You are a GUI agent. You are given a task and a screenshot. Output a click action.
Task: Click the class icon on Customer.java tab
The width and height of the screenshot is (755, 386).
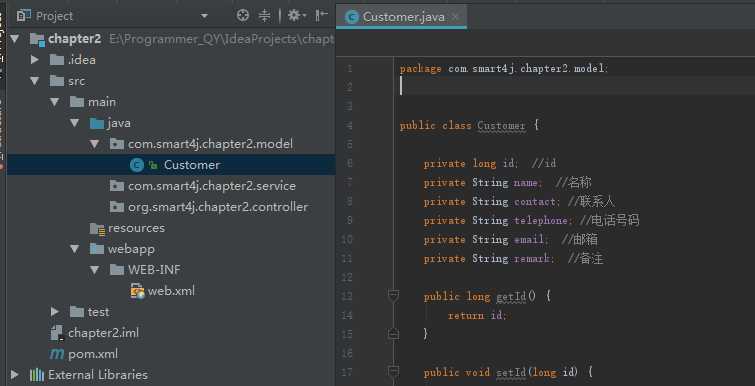pyautogui.click(x=352, y=17)
